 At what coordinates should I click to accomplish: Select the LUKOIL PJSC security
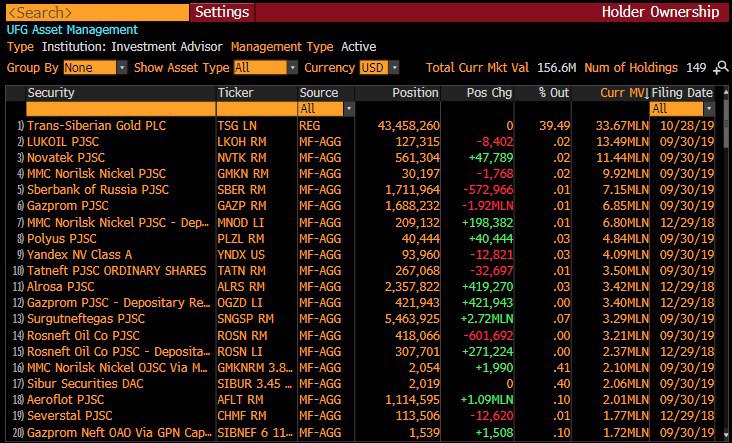pos(63,141)
